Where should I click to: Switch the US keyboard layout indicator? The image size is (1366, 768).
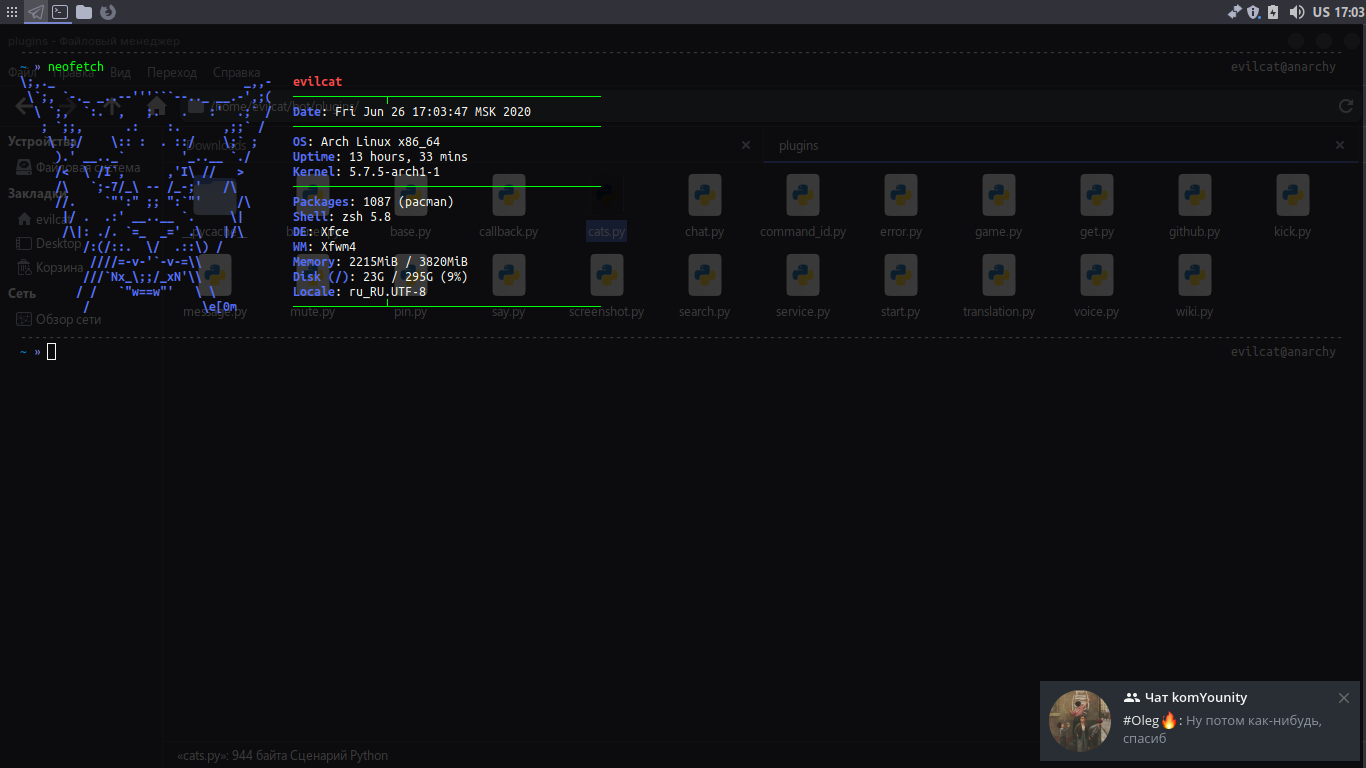pos(1321,12)
